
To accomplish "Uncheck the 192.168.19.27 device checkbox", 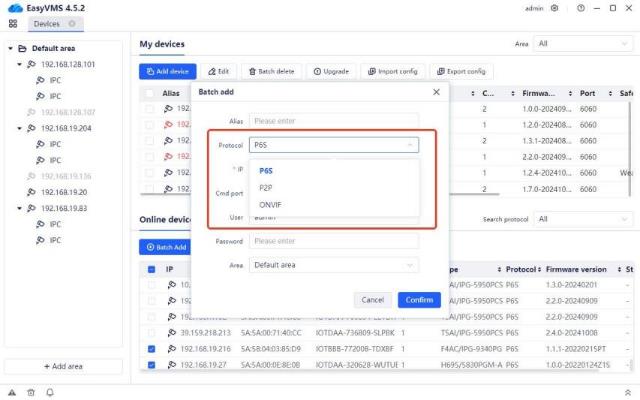I will 151,365.
